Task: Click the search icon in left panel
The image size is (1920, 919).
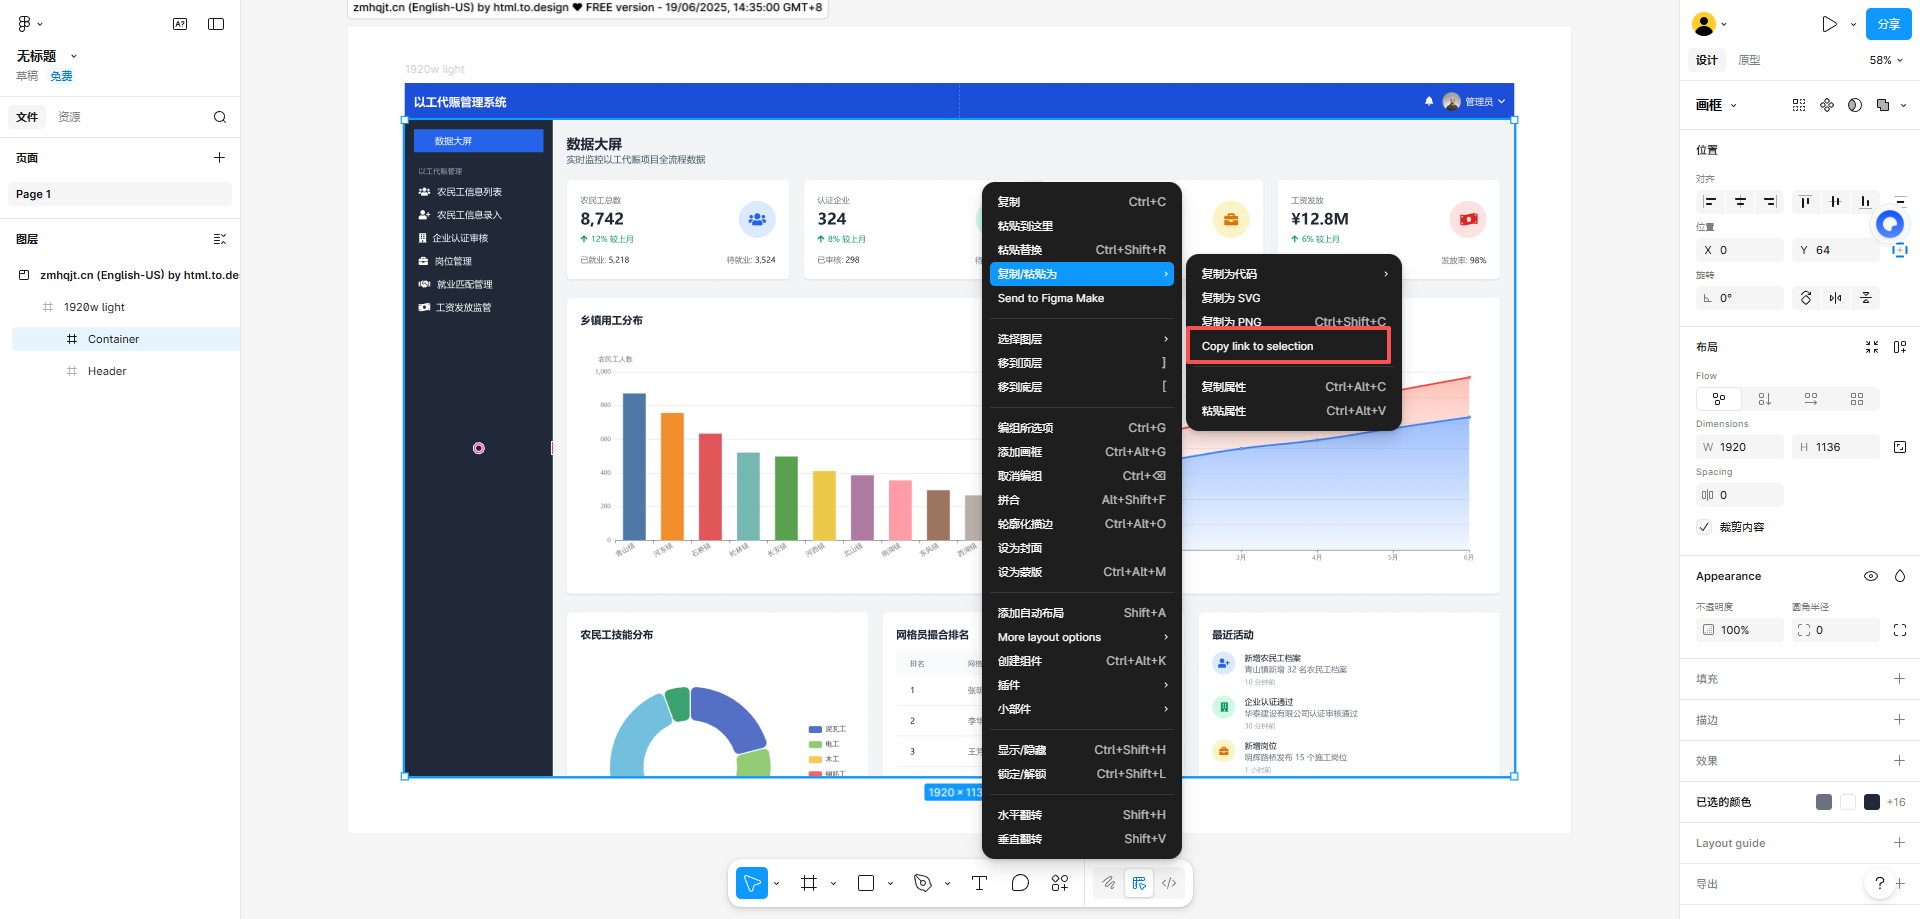Action: [x=220, y=117]
